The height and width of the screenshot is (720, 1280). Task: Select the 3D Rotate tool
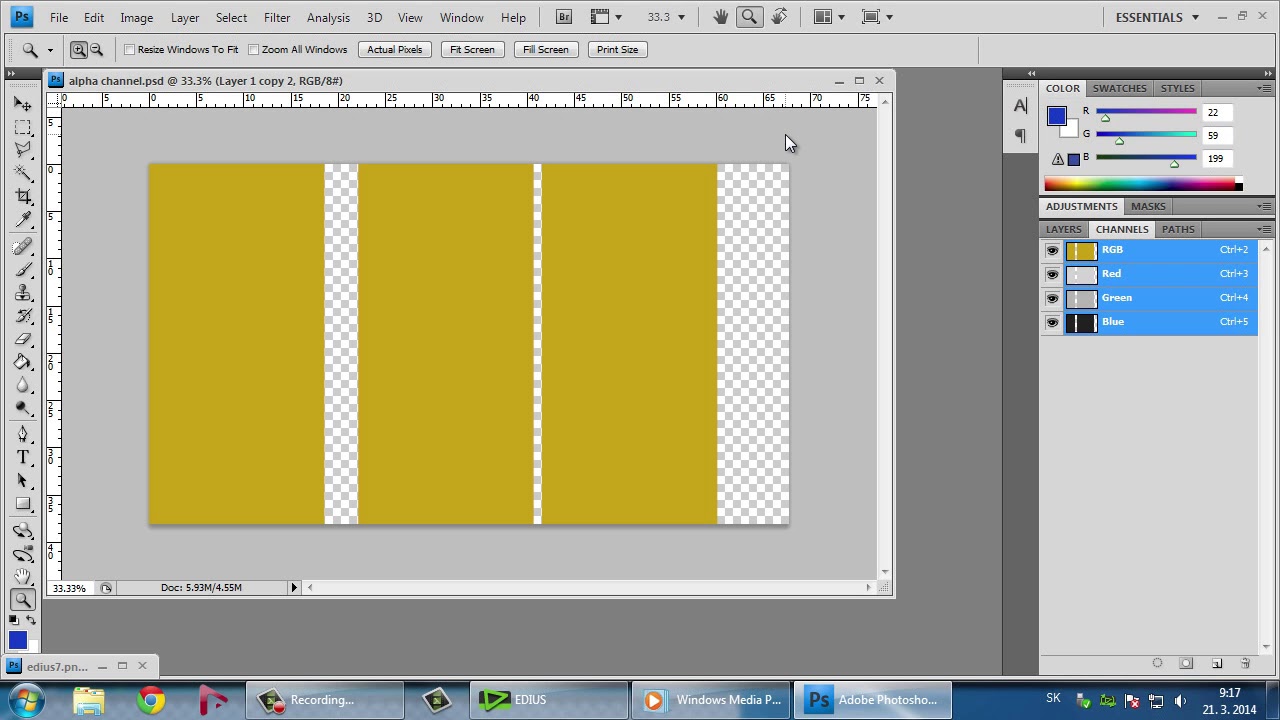[23, 530]
